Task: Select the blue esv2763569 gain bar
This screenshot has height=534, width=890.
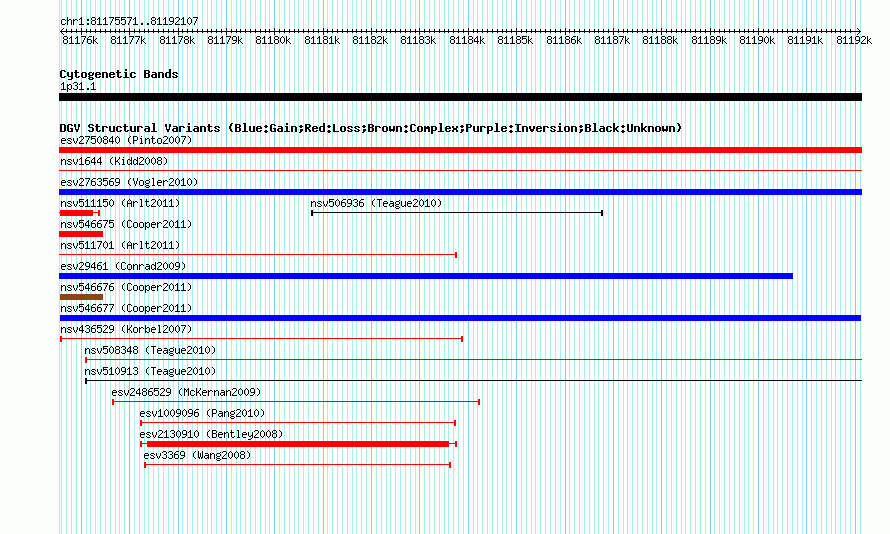Action: pyautogui.click(x=460, y=192)
